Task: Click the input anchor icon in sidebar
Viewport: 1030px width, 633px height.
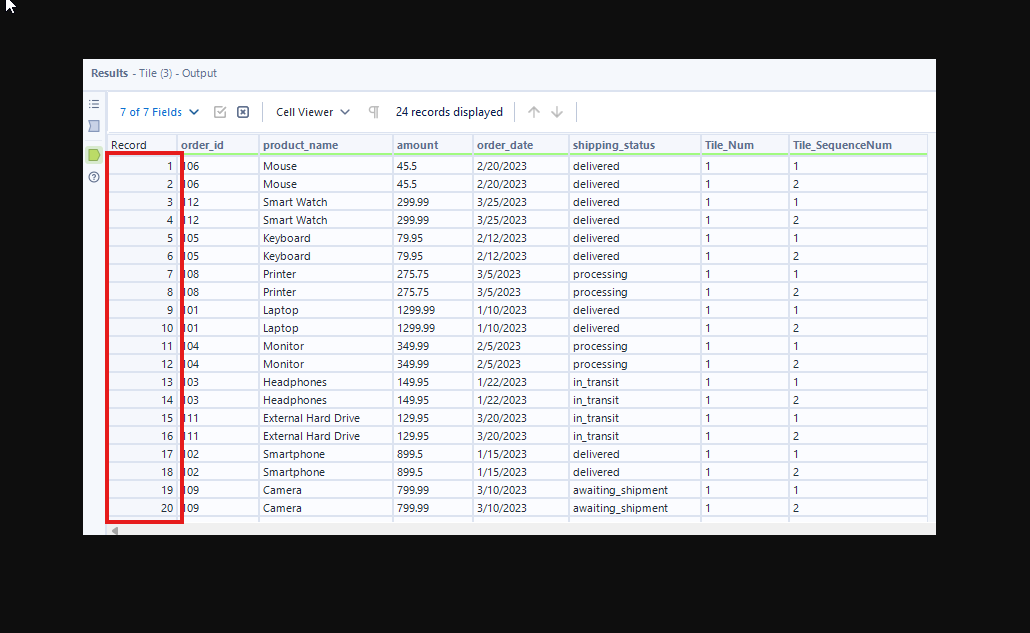Action: pos(94,126)
